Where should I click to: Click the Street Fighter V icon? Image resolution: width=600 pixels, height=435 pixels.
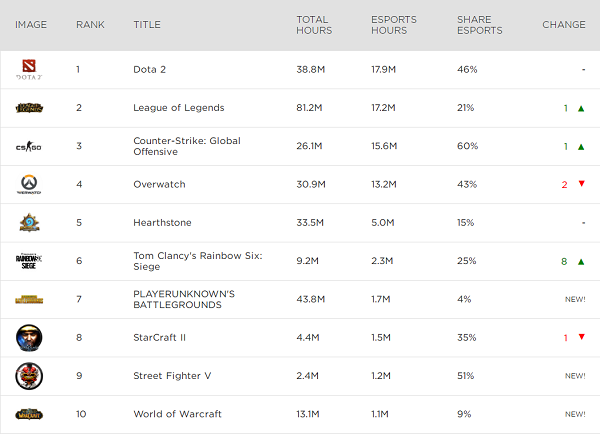coord(29,376)
